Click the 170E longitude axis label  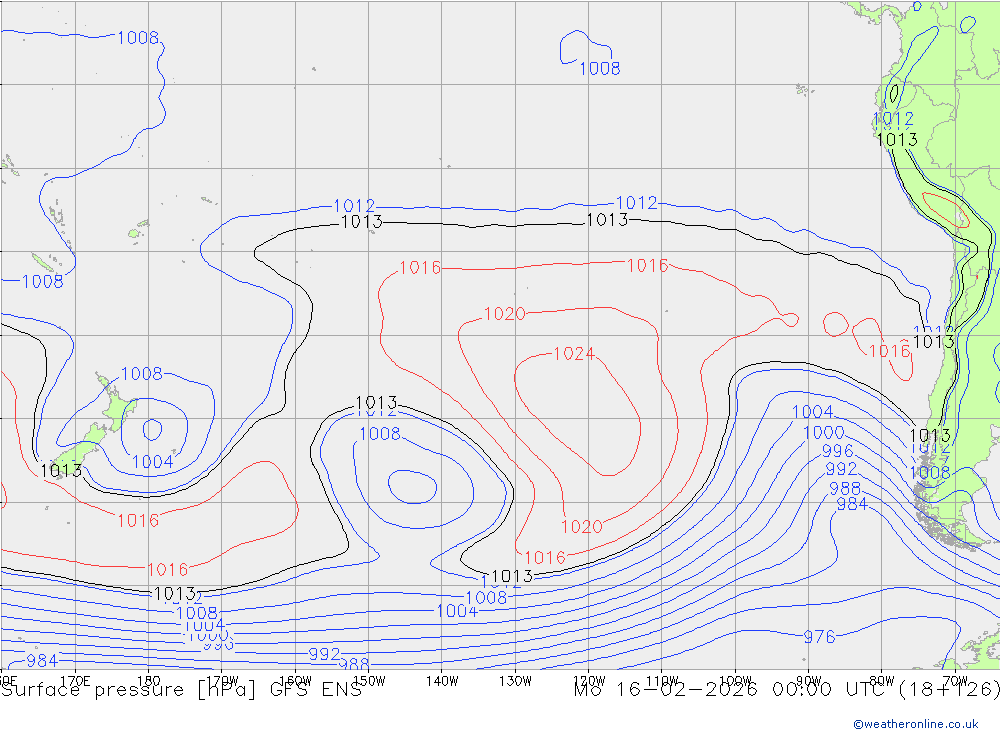(x=75, y=681)
